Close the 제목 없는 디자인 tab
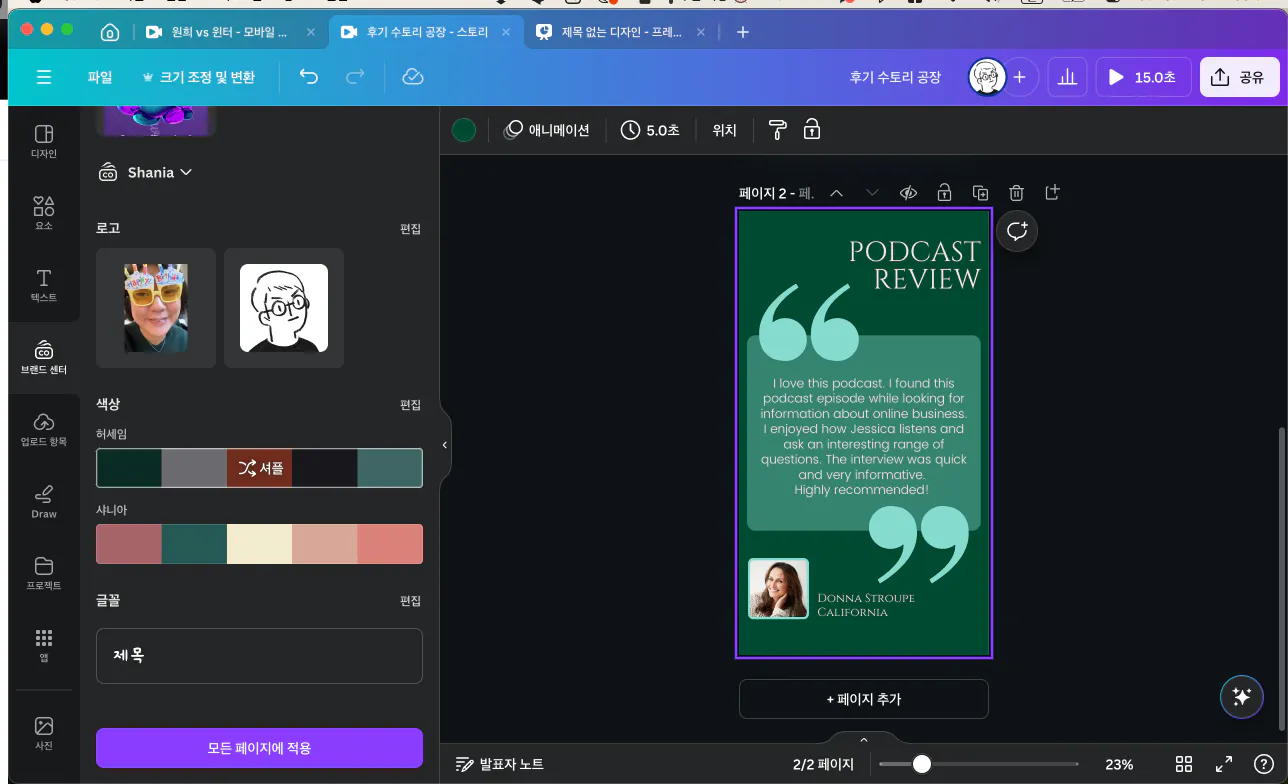Image resolution: width=1288 pixels, height=784 pixels. tap(701, 32)
